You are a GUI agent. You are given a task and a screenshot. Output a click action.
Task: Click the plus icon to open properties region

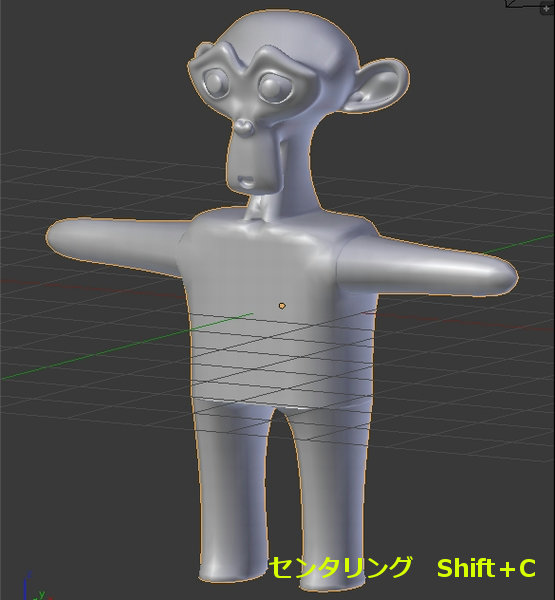546,8
